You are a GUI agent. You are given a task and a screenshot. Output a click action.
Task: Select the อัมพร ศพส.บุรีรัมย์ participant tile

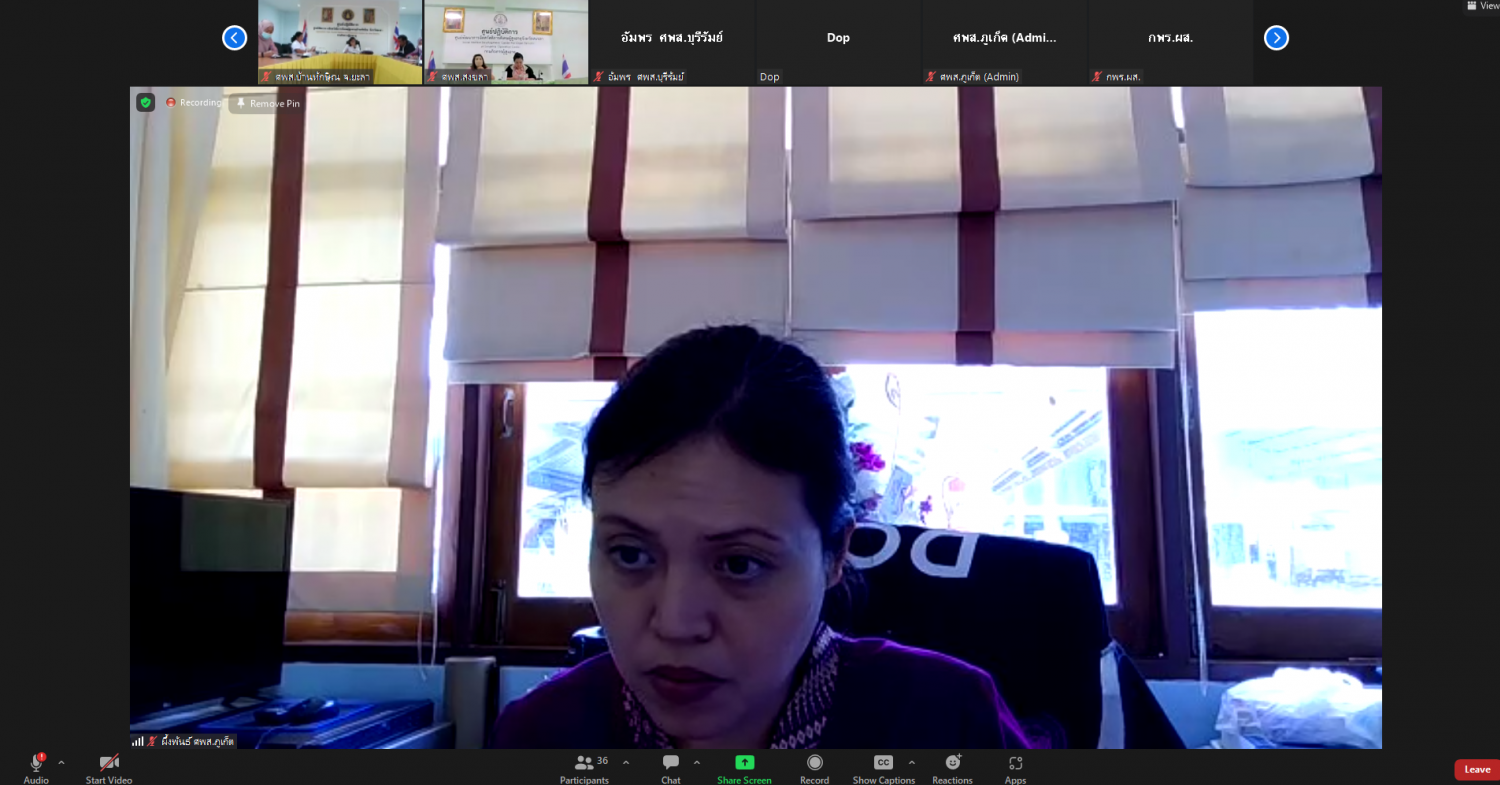(x=672, y=42)
